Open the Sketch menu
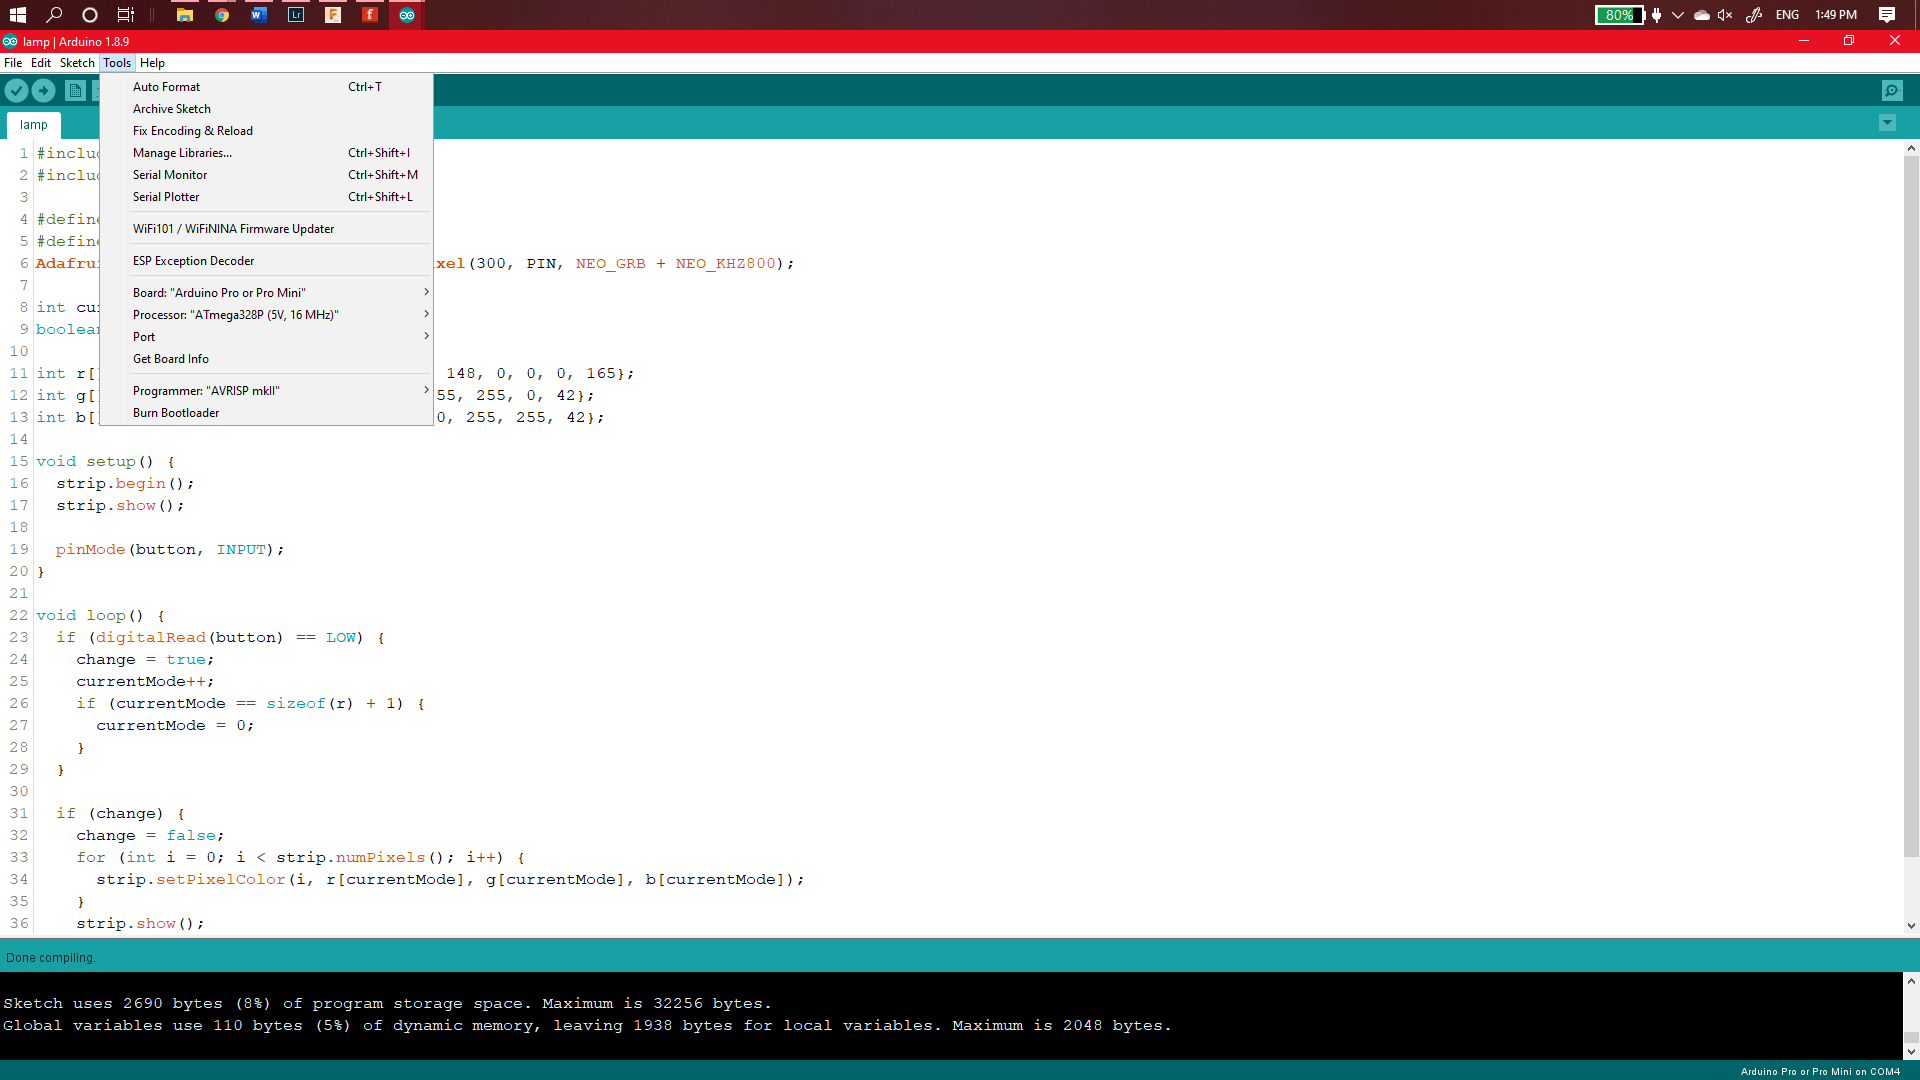Screen dimensions: 1920x1080 [x=77, y=62]
